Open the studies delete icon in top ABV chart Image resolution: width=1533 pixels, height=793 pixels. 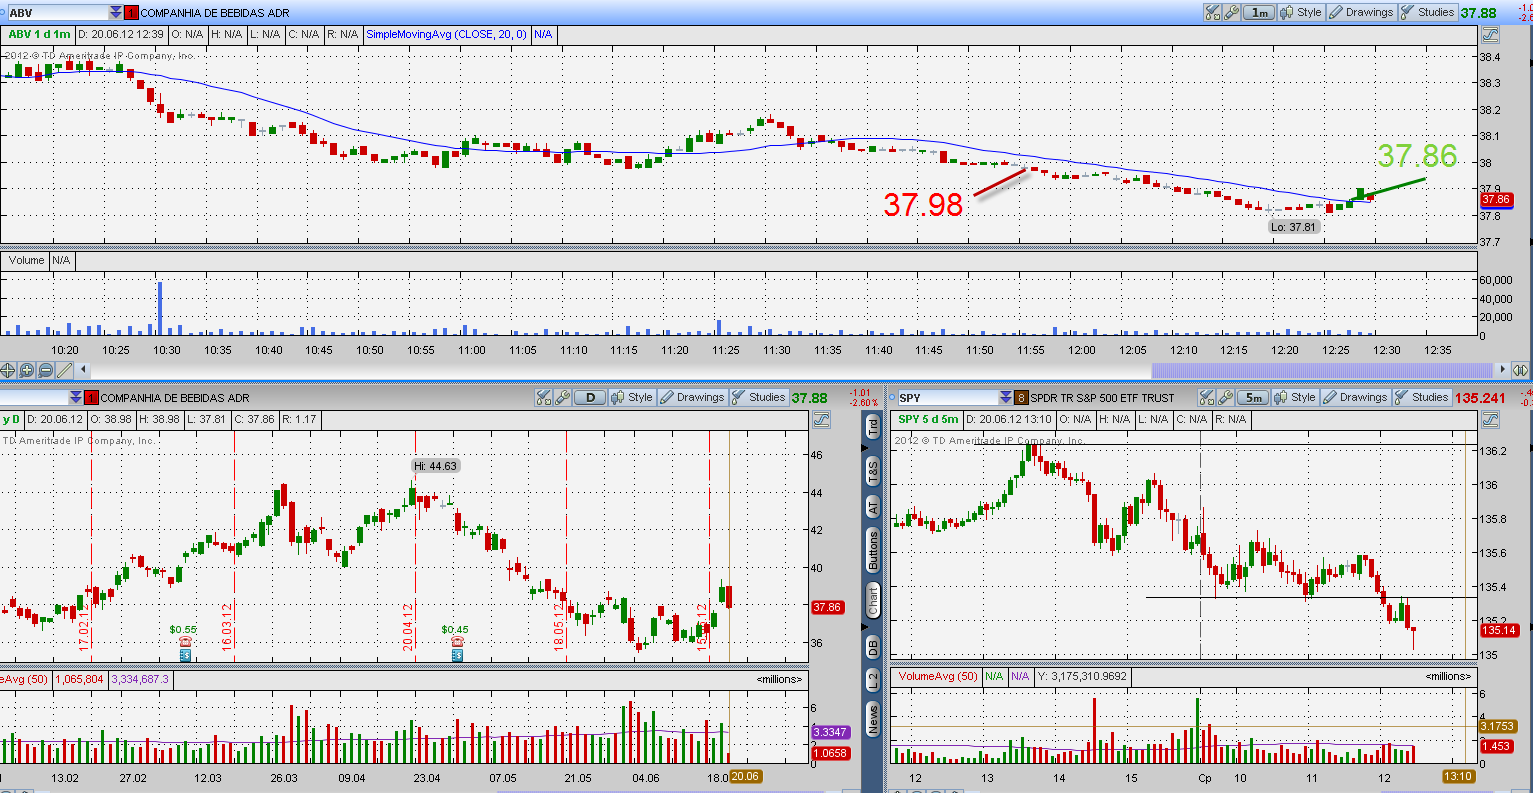[1213, 13]
